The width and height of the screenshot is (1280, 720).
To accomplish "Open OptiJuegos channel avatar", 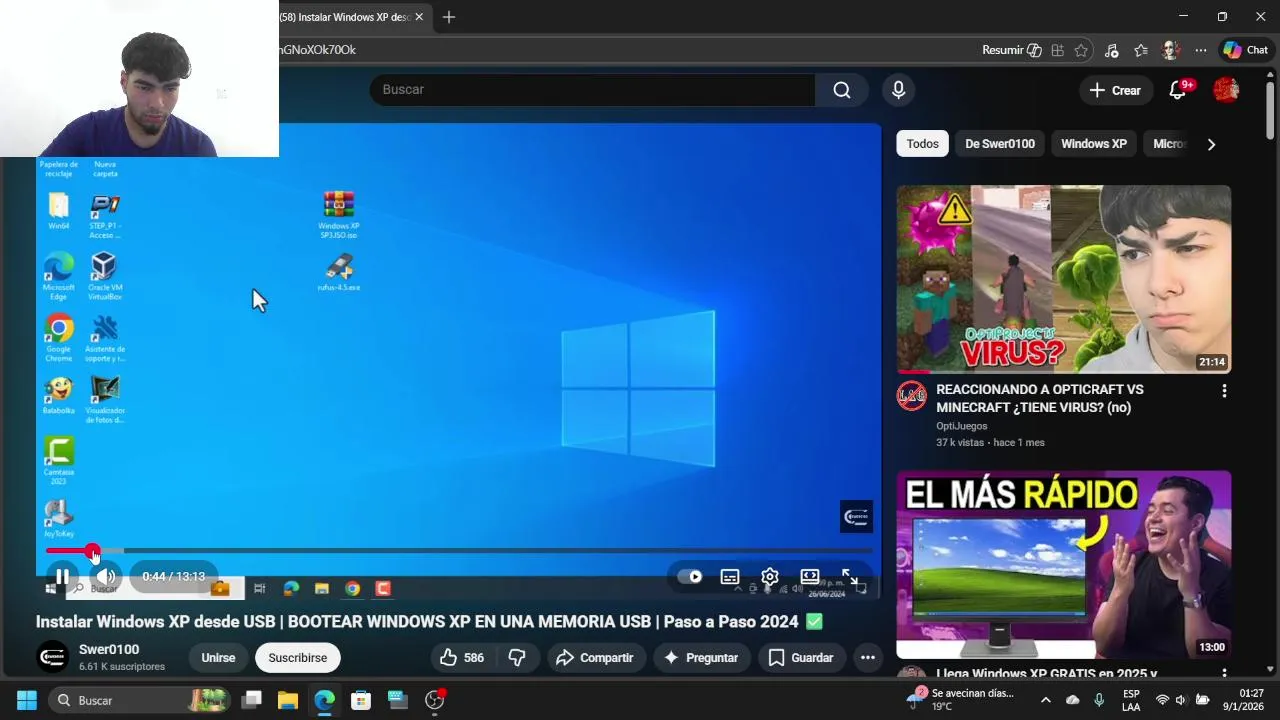I will [x=911, y=395].
